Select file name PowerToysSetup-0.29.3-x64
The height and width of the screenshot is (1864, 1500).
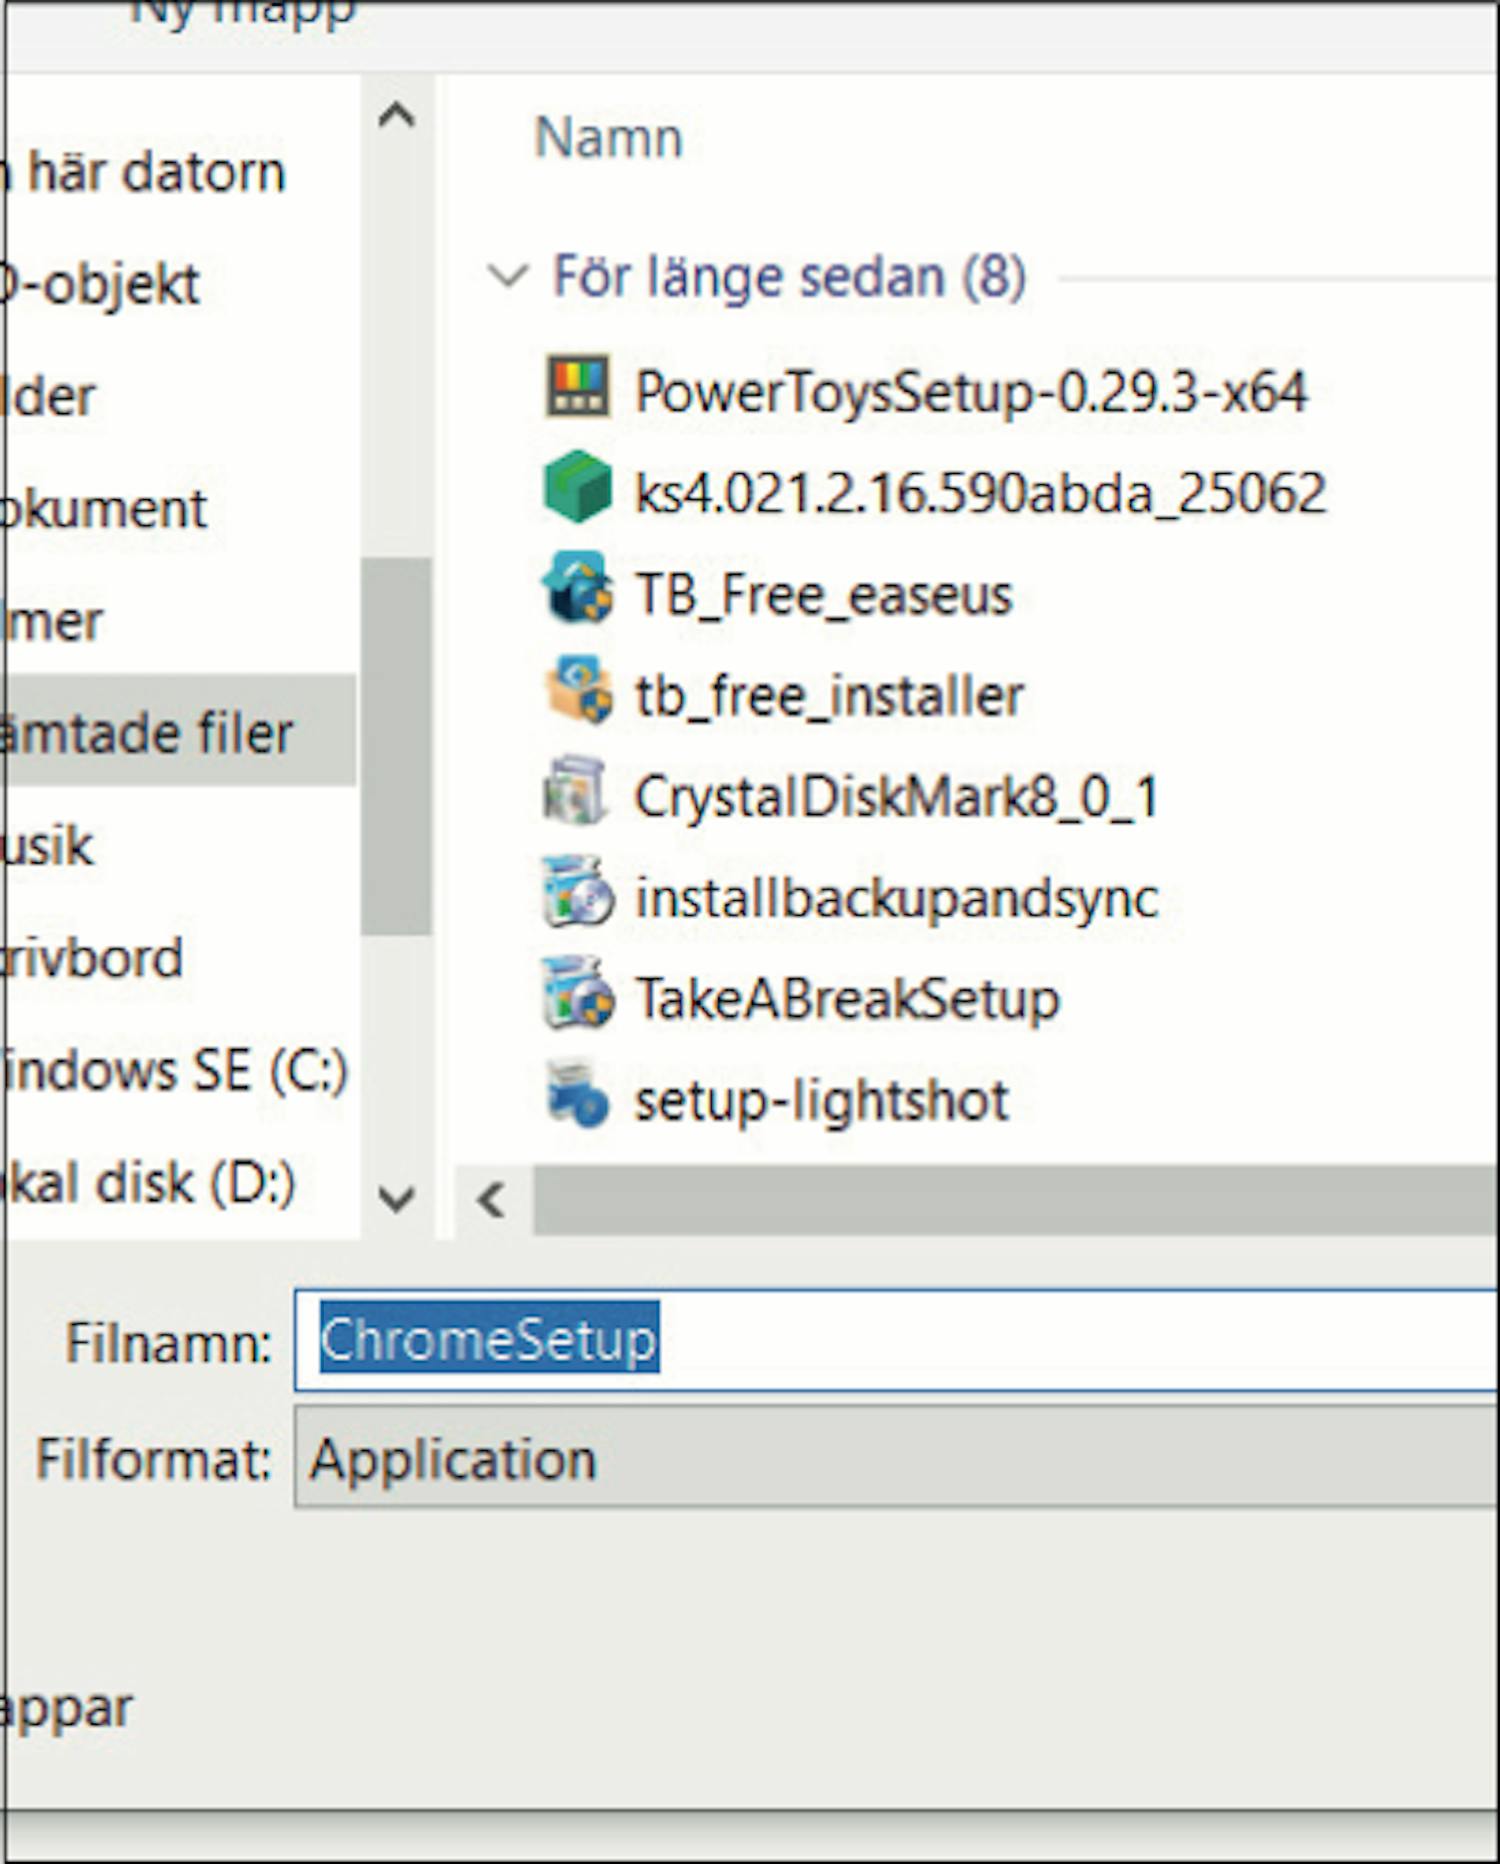[971, 391]
